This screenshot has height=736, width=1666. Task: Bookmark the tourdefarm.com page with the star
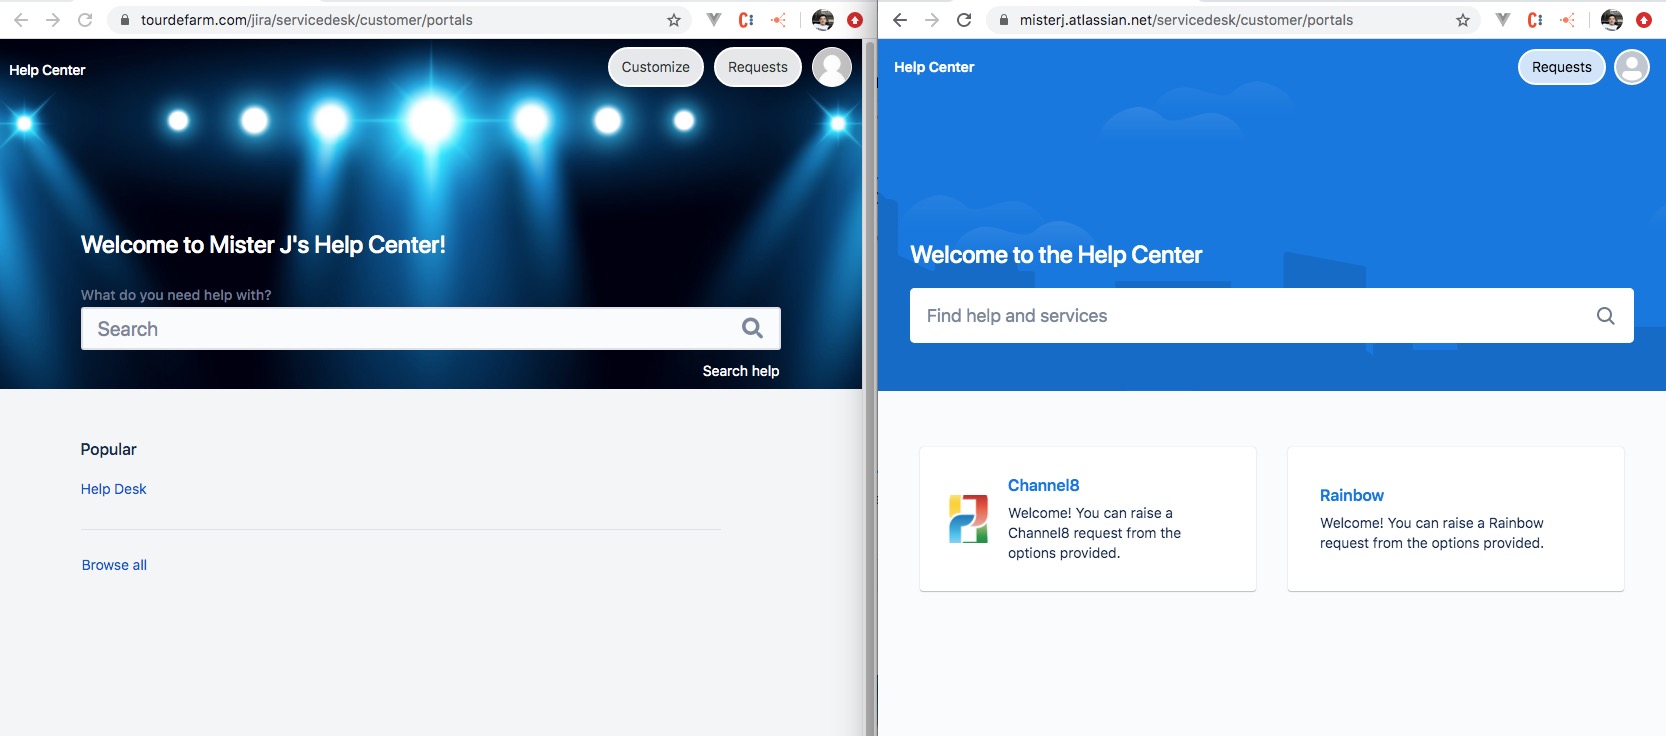(674, 20)
